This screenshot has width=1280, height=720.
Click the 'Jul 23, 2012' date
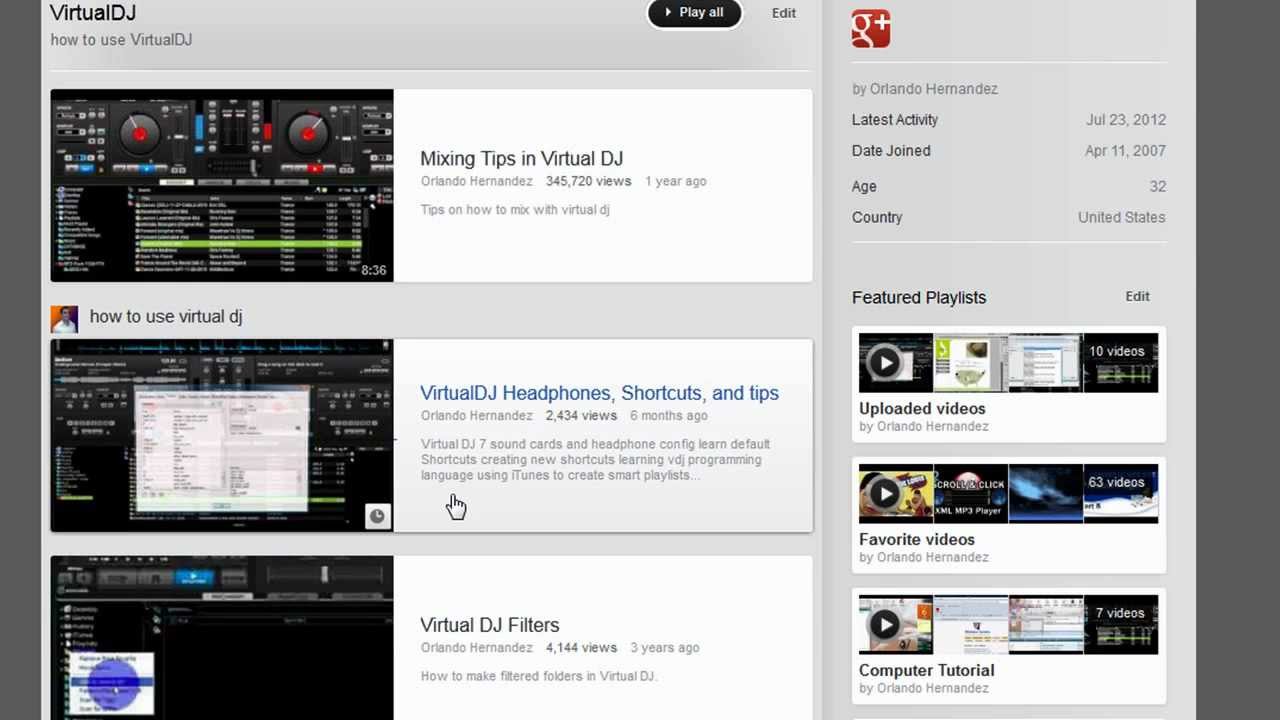[1126, 120]
